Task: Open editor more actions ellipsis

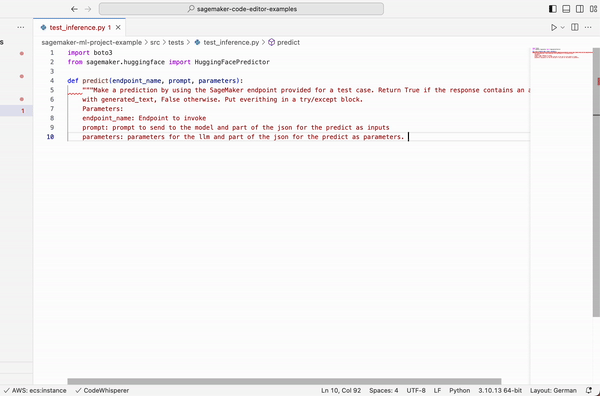Action: 588,27
